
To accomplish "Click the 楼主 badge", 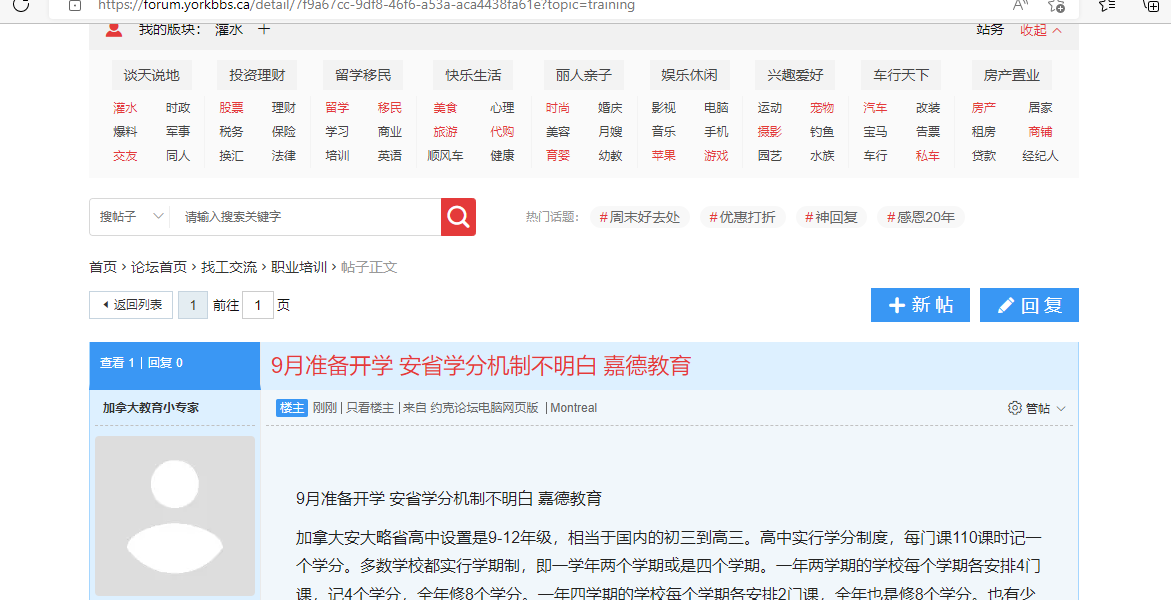I will point(291,408).
